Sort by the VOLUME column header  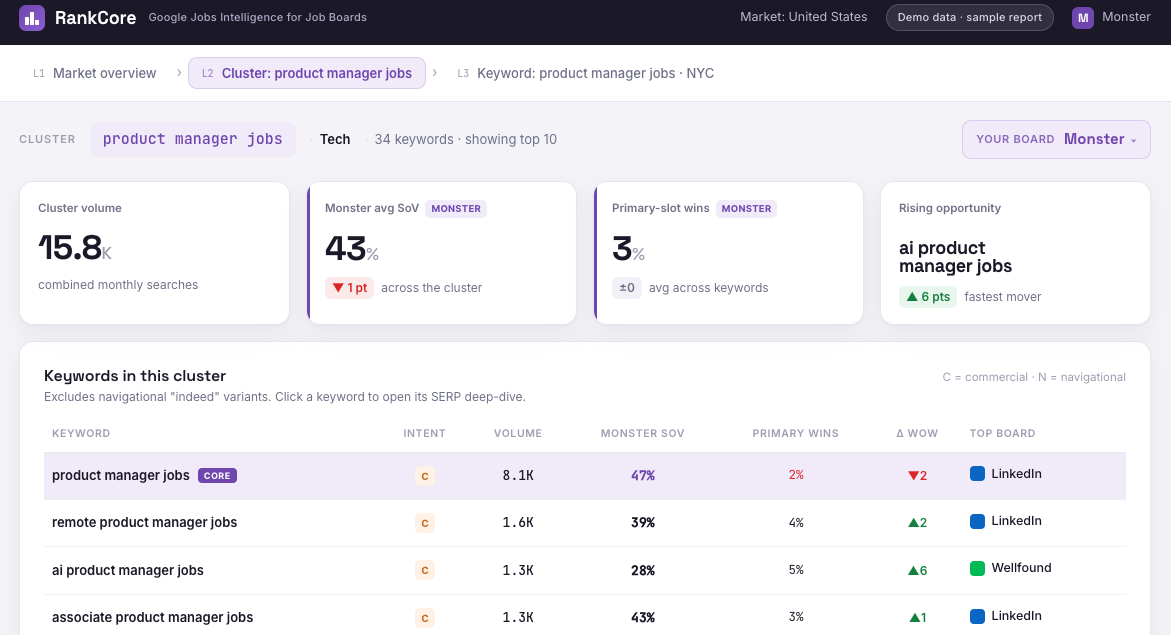[x=518, y=433]
